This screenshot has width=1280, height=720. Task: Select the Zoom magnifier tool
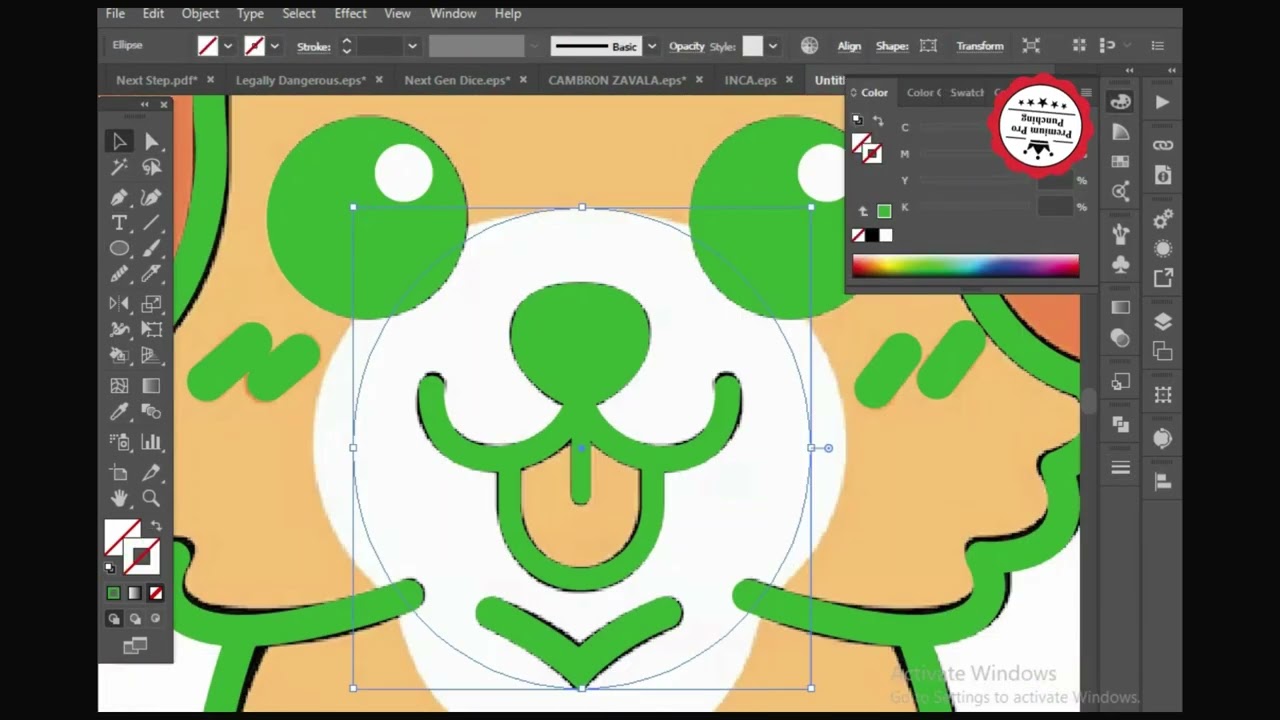click(152, 498)
